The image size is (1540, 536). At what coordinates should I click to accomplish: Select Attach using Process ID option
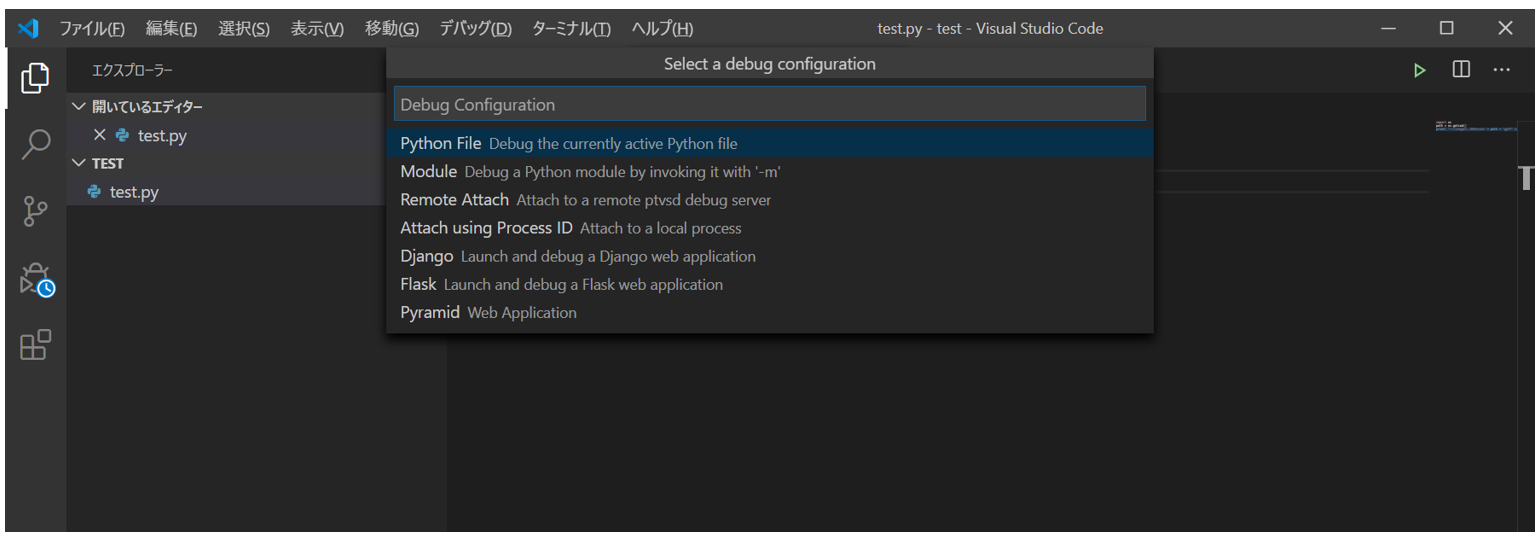click(x=769, y=228)
